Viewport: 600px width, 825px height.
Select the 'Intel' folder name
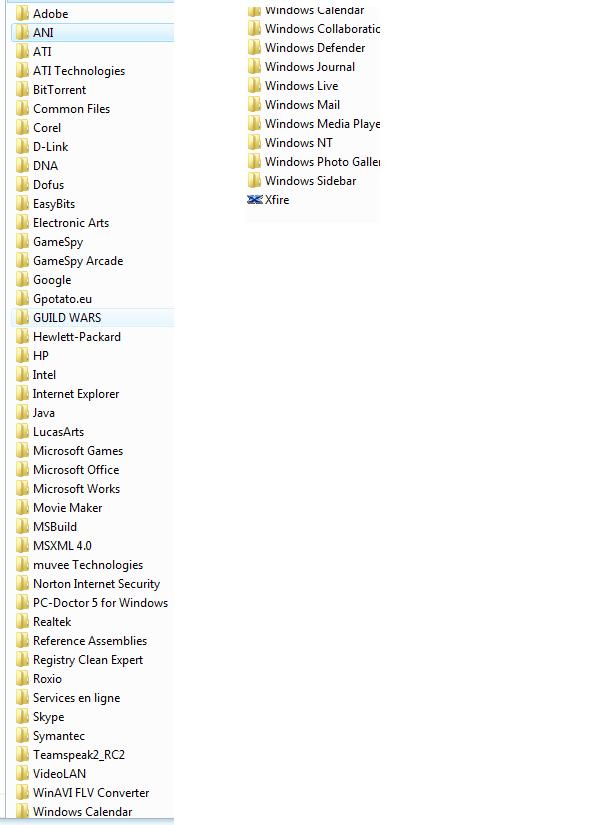coord(44,375)
